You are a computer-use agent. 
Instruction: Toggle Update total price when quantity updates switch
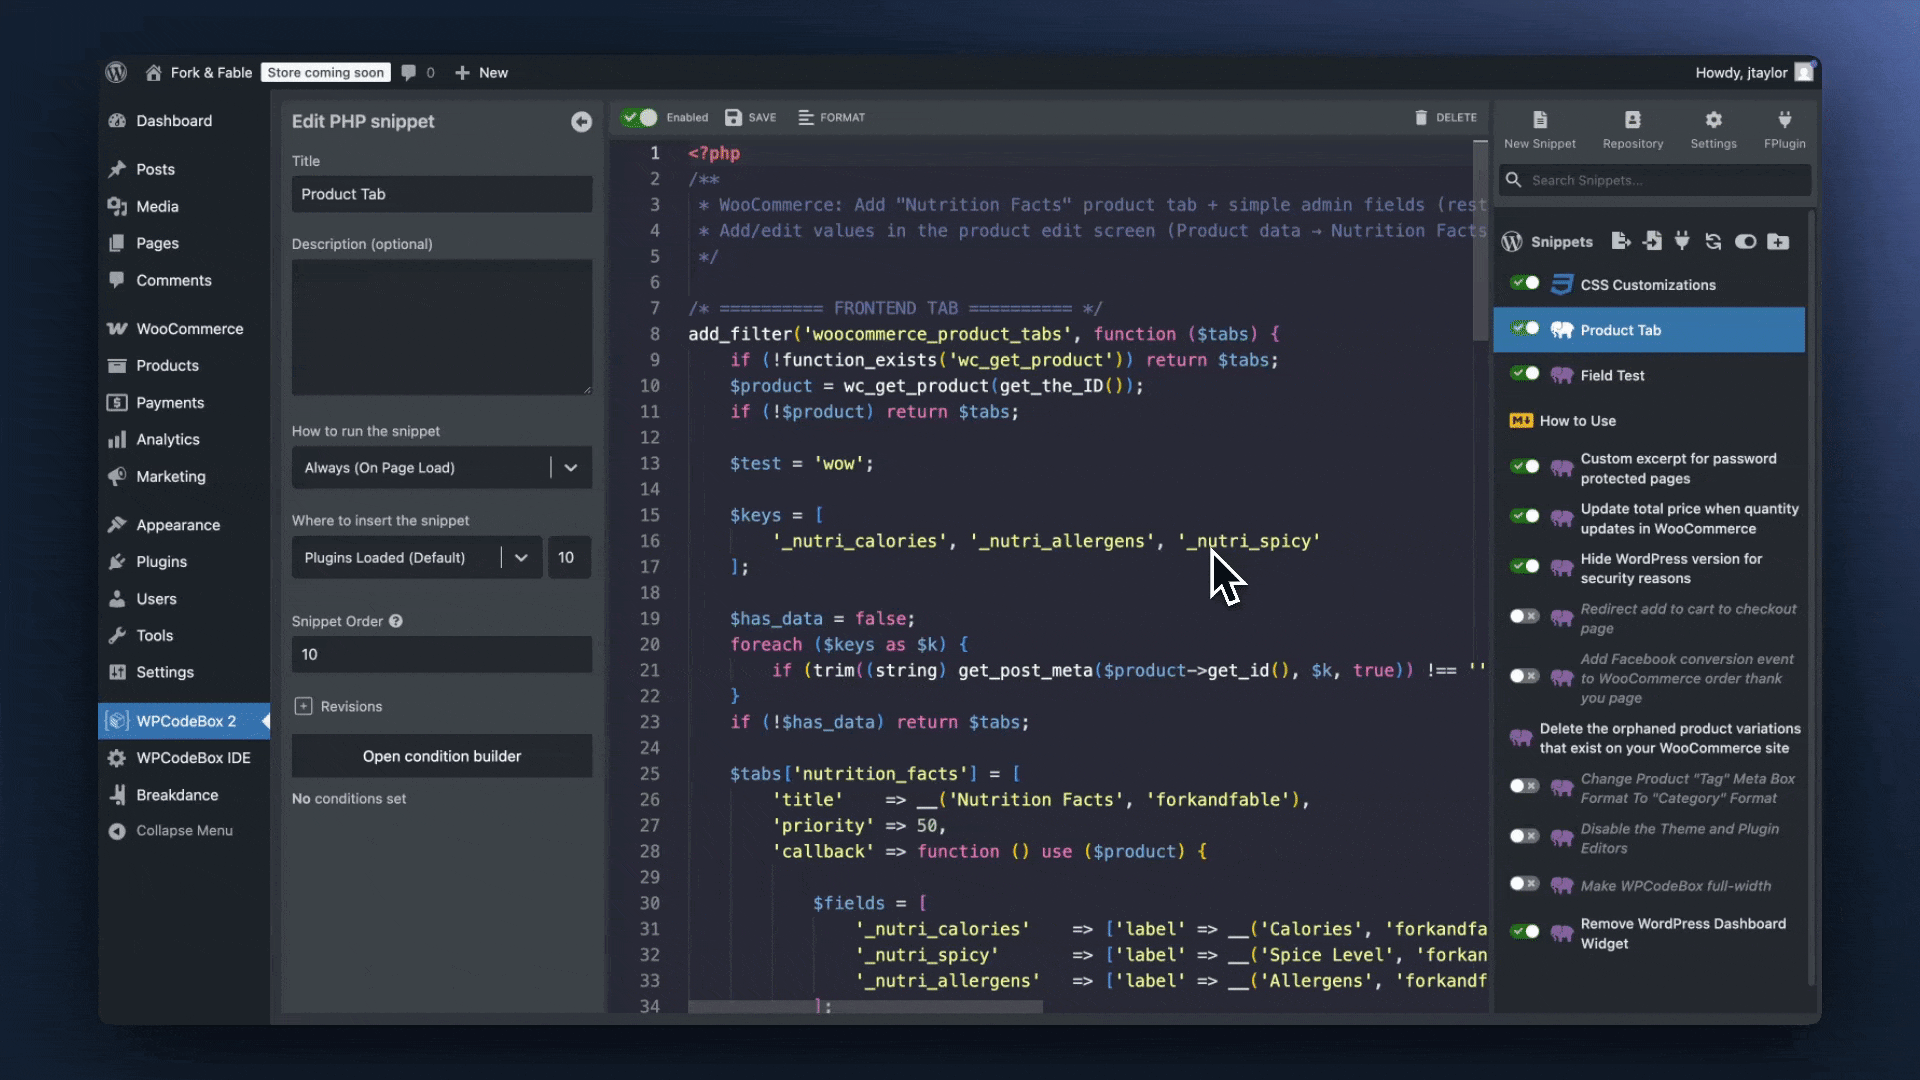click(x=1525, y=517)
